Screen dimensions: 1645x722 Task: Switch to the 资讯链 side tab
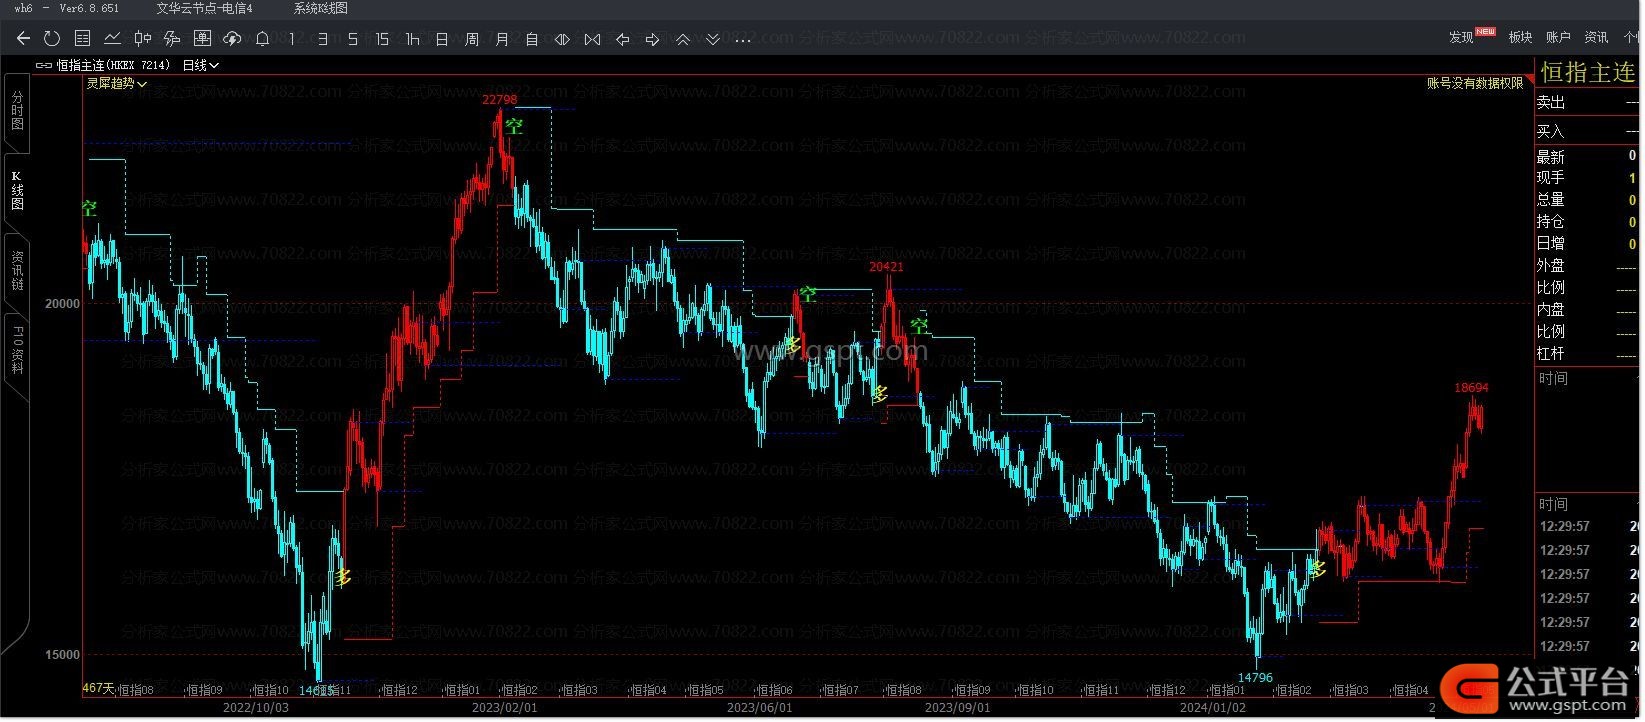pos(17,271)
